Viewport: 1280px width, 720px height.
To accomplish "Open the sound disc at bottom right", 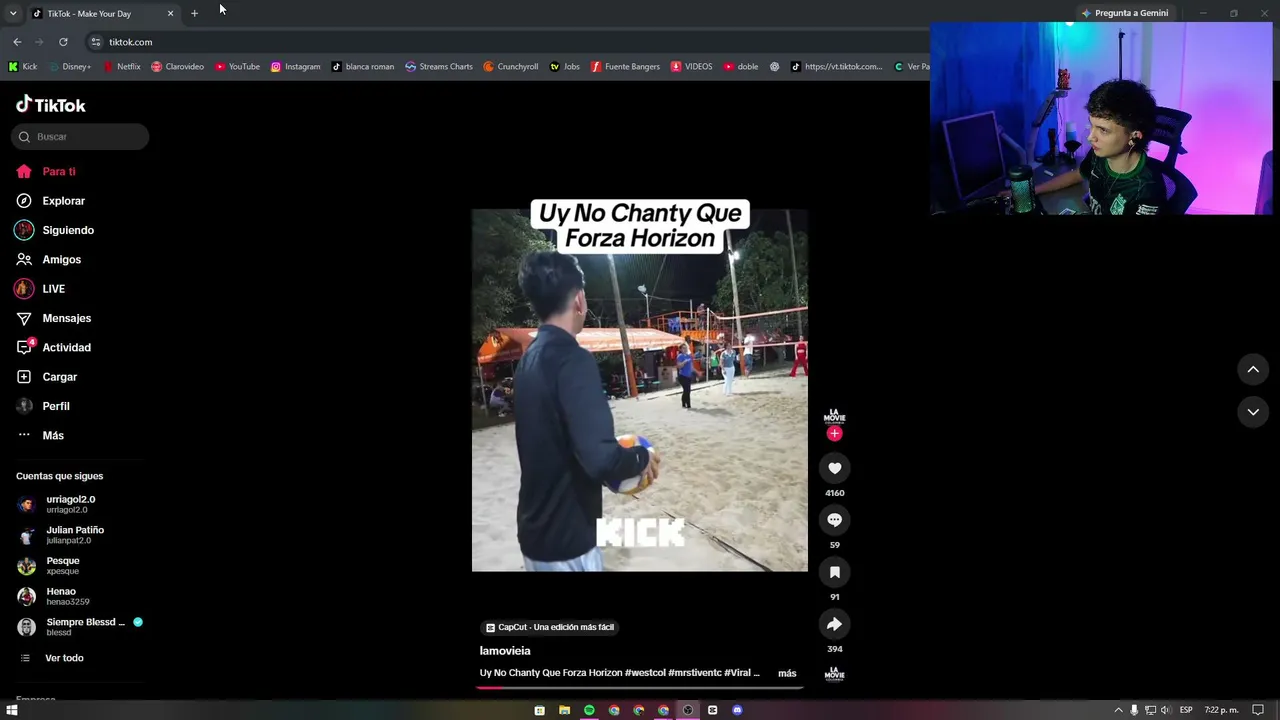I will 834,674.
